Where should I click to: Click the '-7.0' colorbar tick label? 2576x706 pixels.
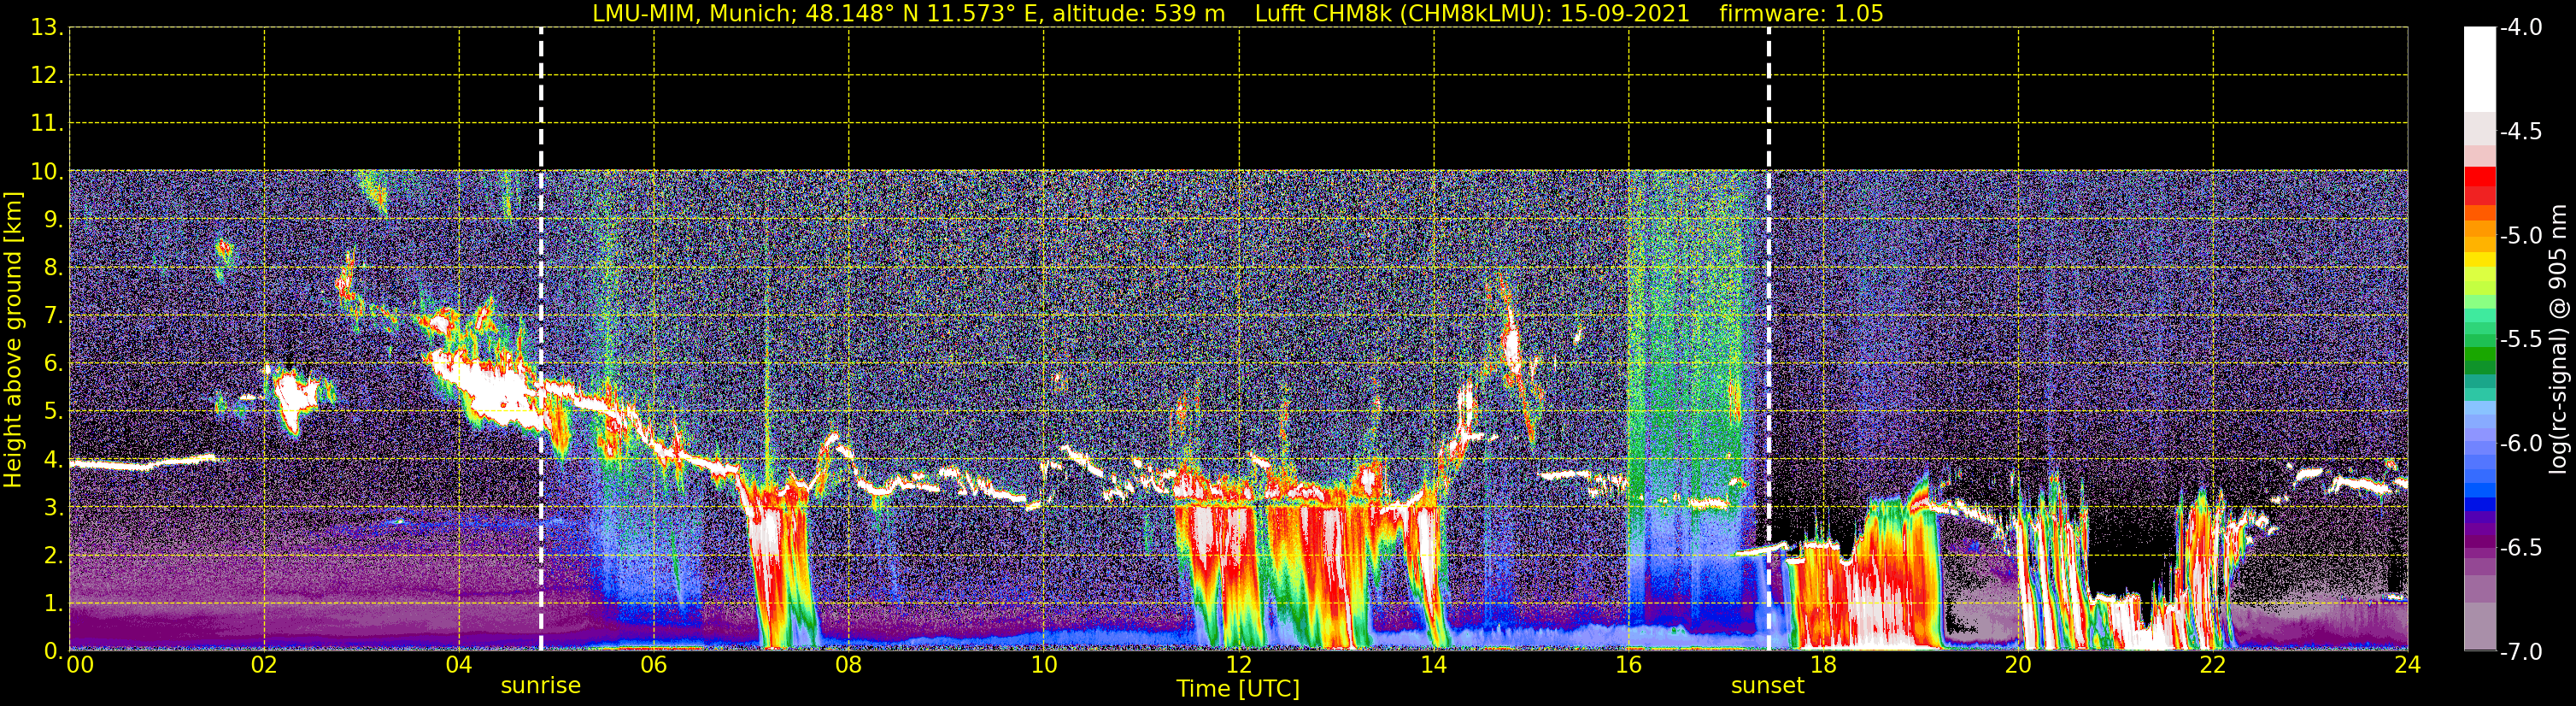2521,652
